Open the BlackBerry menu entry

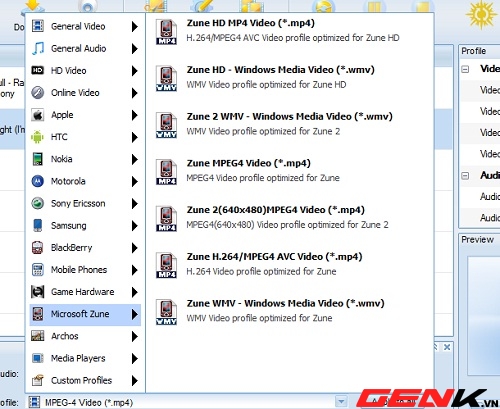pyautogui.click(x=85, y=248)
